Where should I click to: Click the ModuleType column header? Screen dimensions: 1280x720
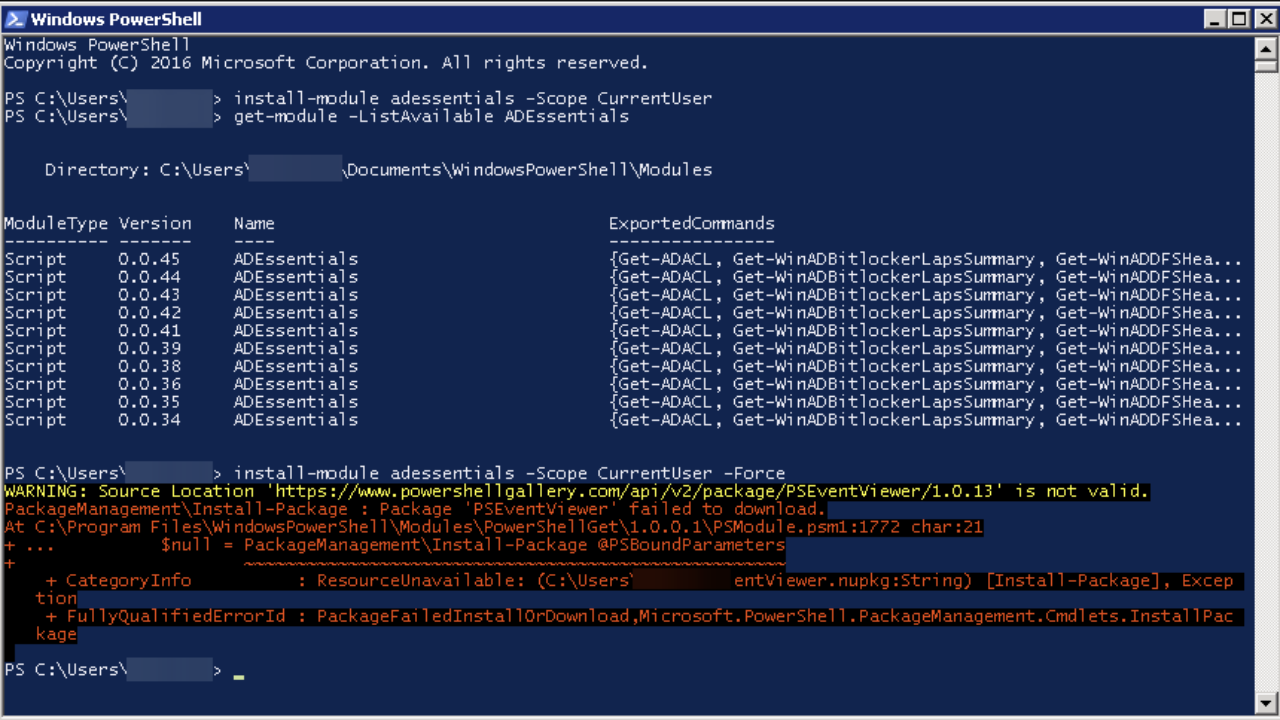coord(56,224)
